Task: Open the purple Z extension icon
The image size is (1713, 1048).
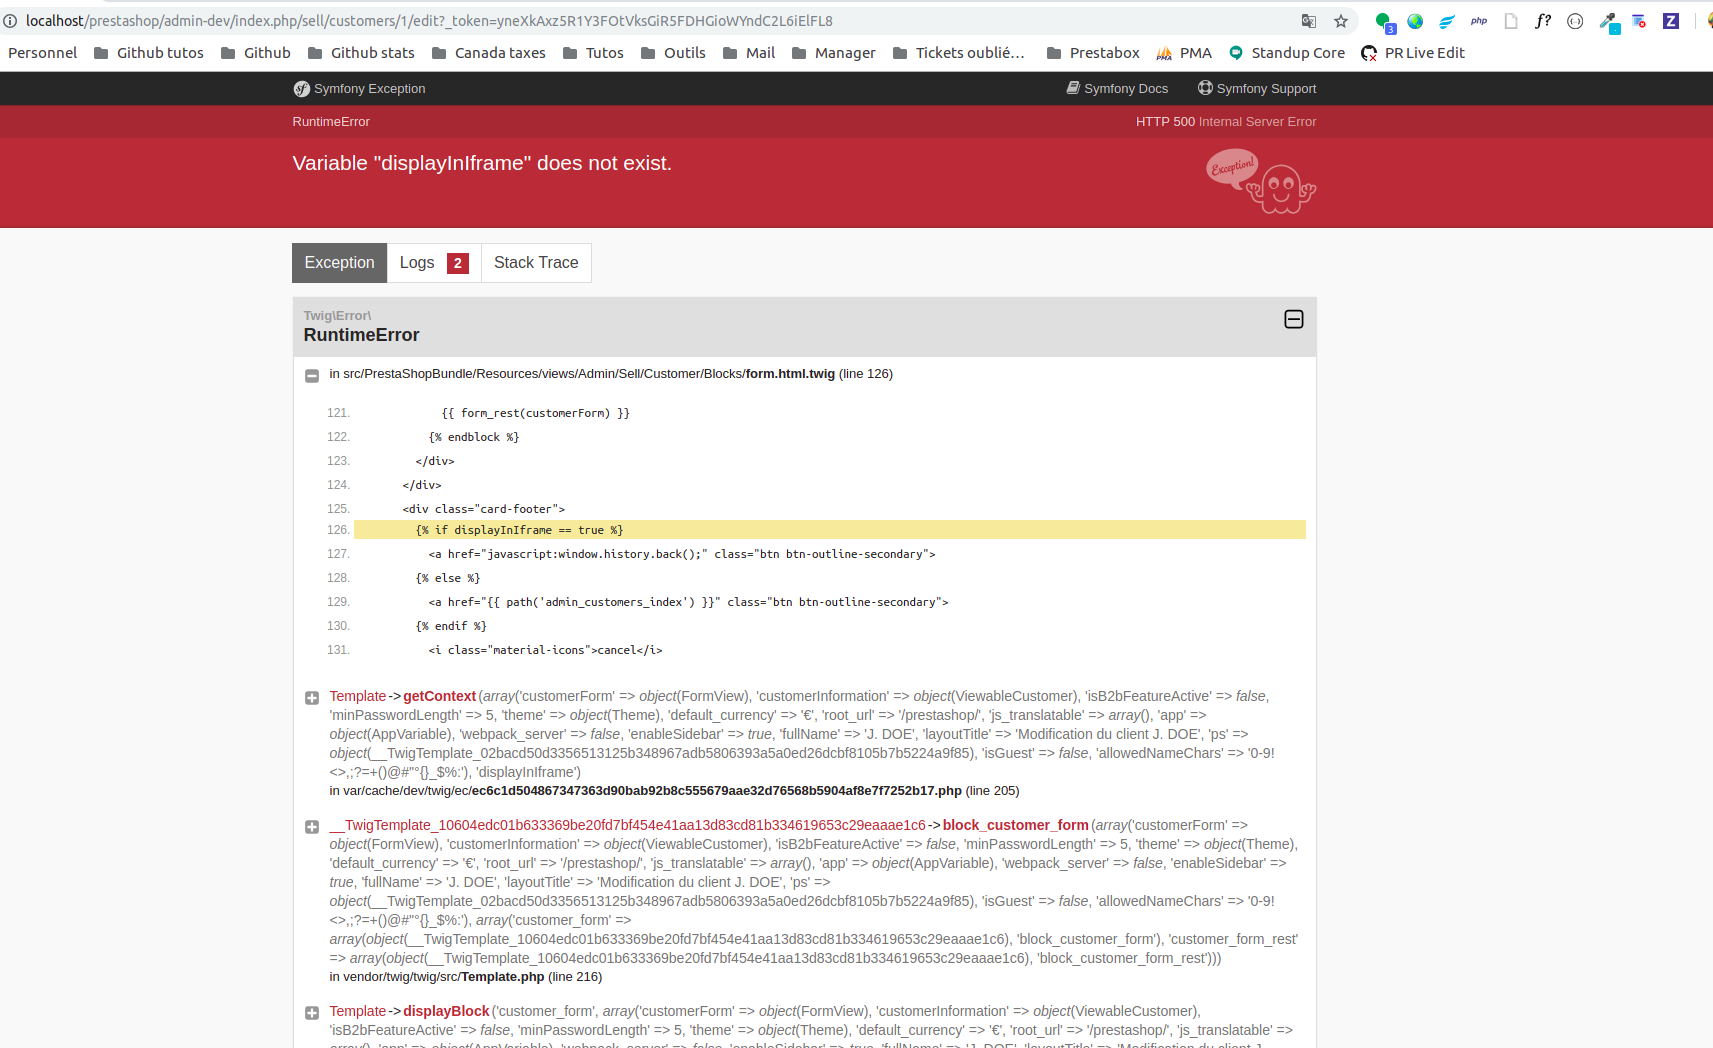Action: [1671, 21]
